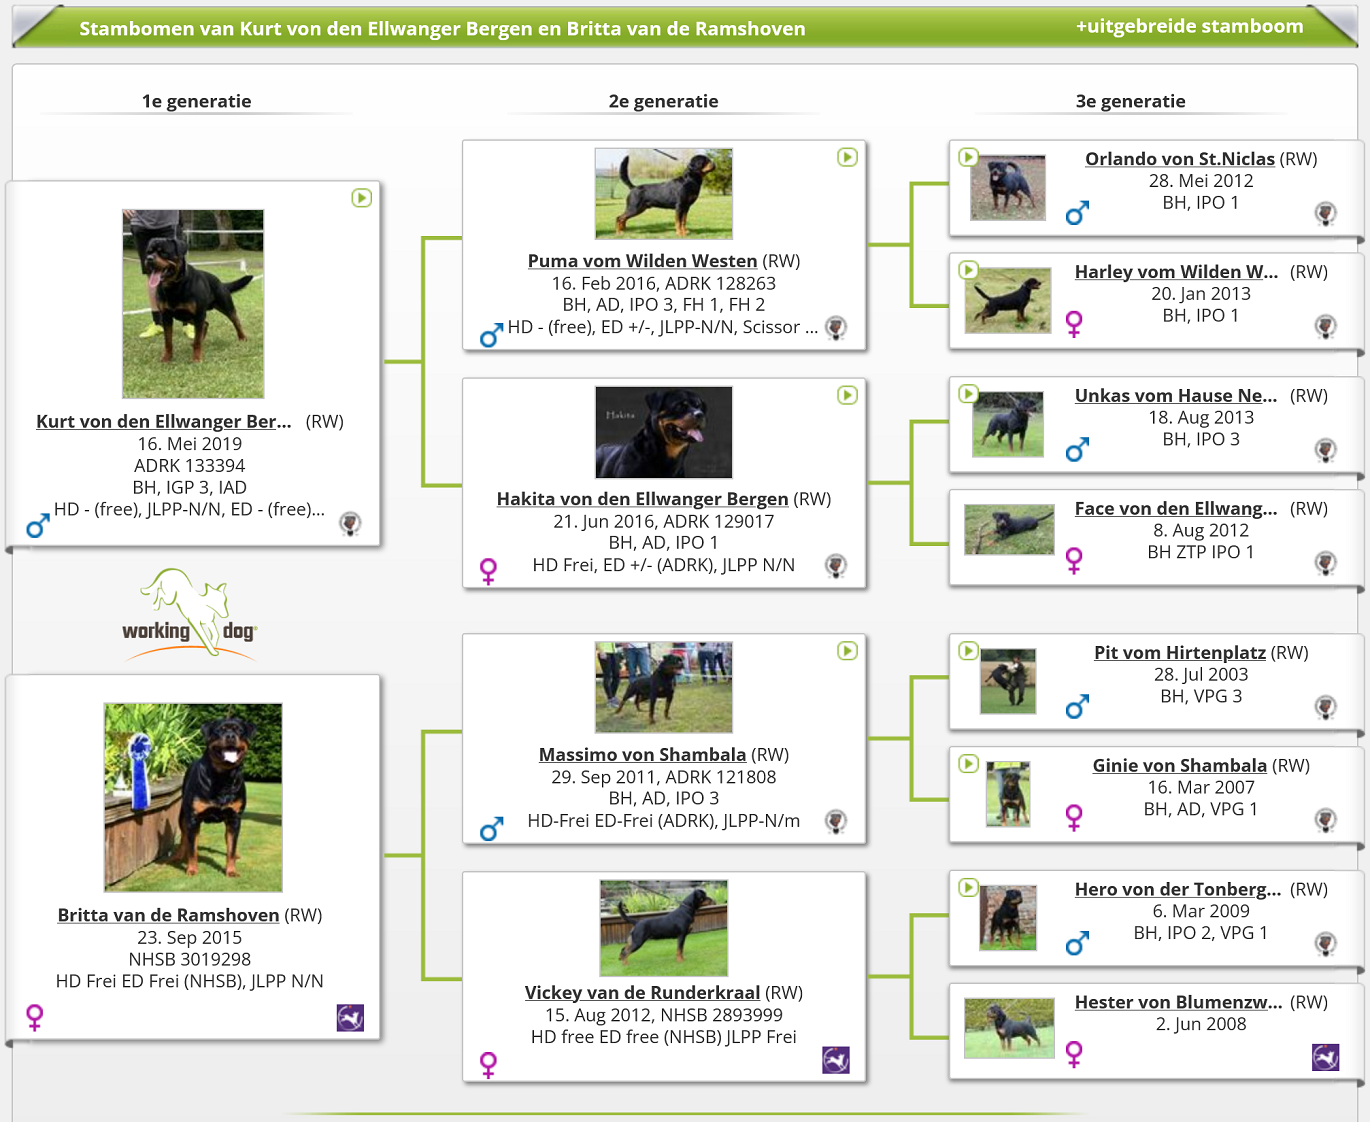Open Kurt's large photo thumbnail
Image resolution: width=1370 pixels, height=1122 pixels.
[193, 304]
